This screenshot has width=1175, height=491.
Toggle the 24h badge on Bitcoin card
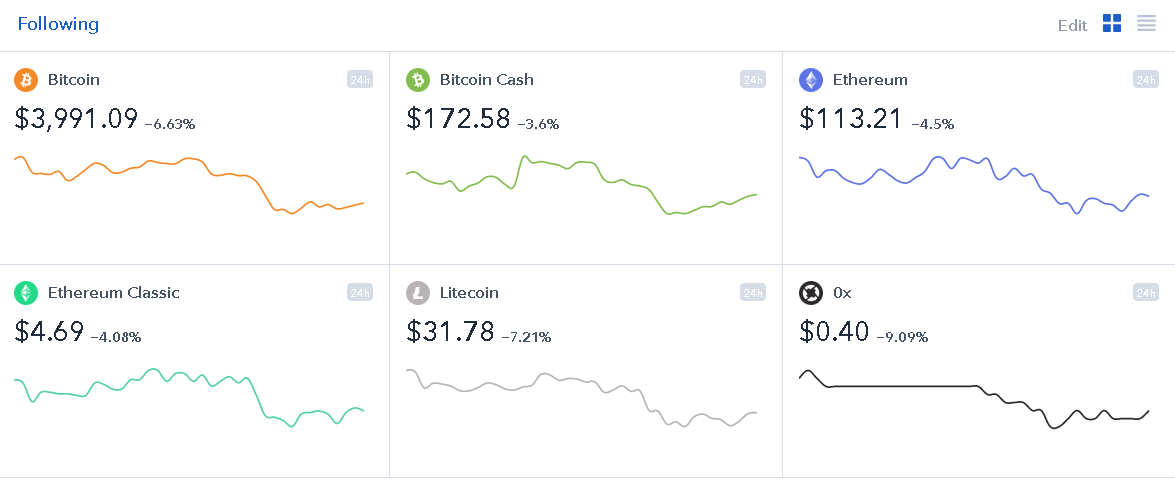(360, 79)
